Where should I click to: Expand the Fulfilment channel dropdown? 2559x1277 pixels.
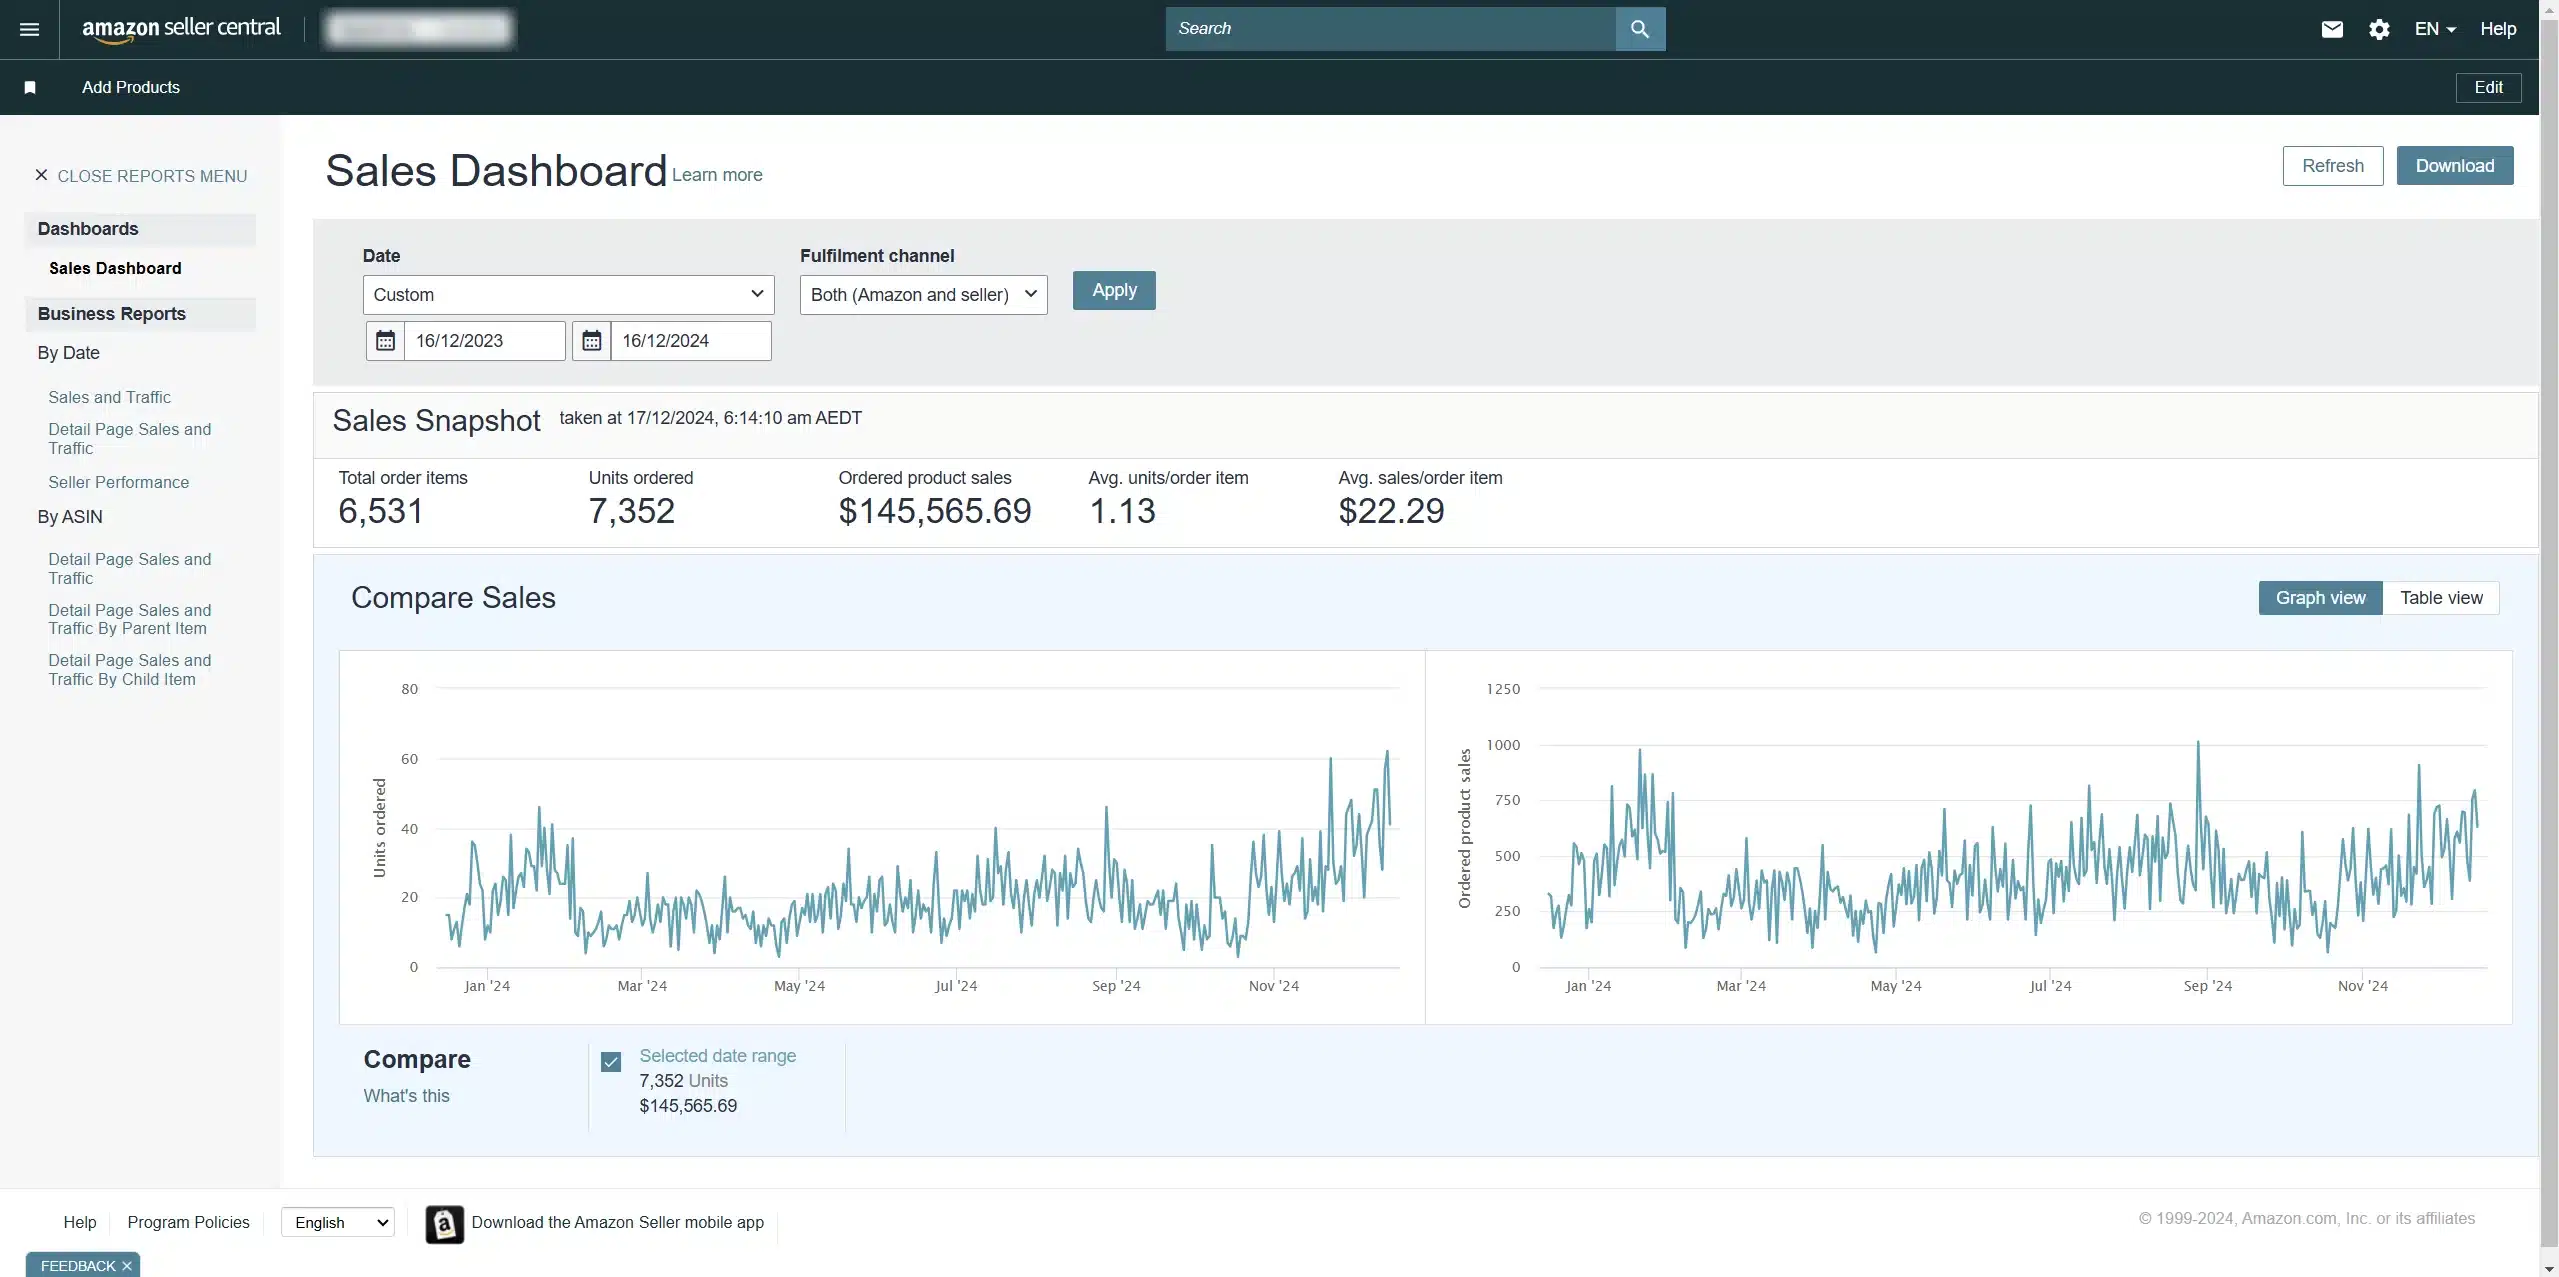(923, 295)
